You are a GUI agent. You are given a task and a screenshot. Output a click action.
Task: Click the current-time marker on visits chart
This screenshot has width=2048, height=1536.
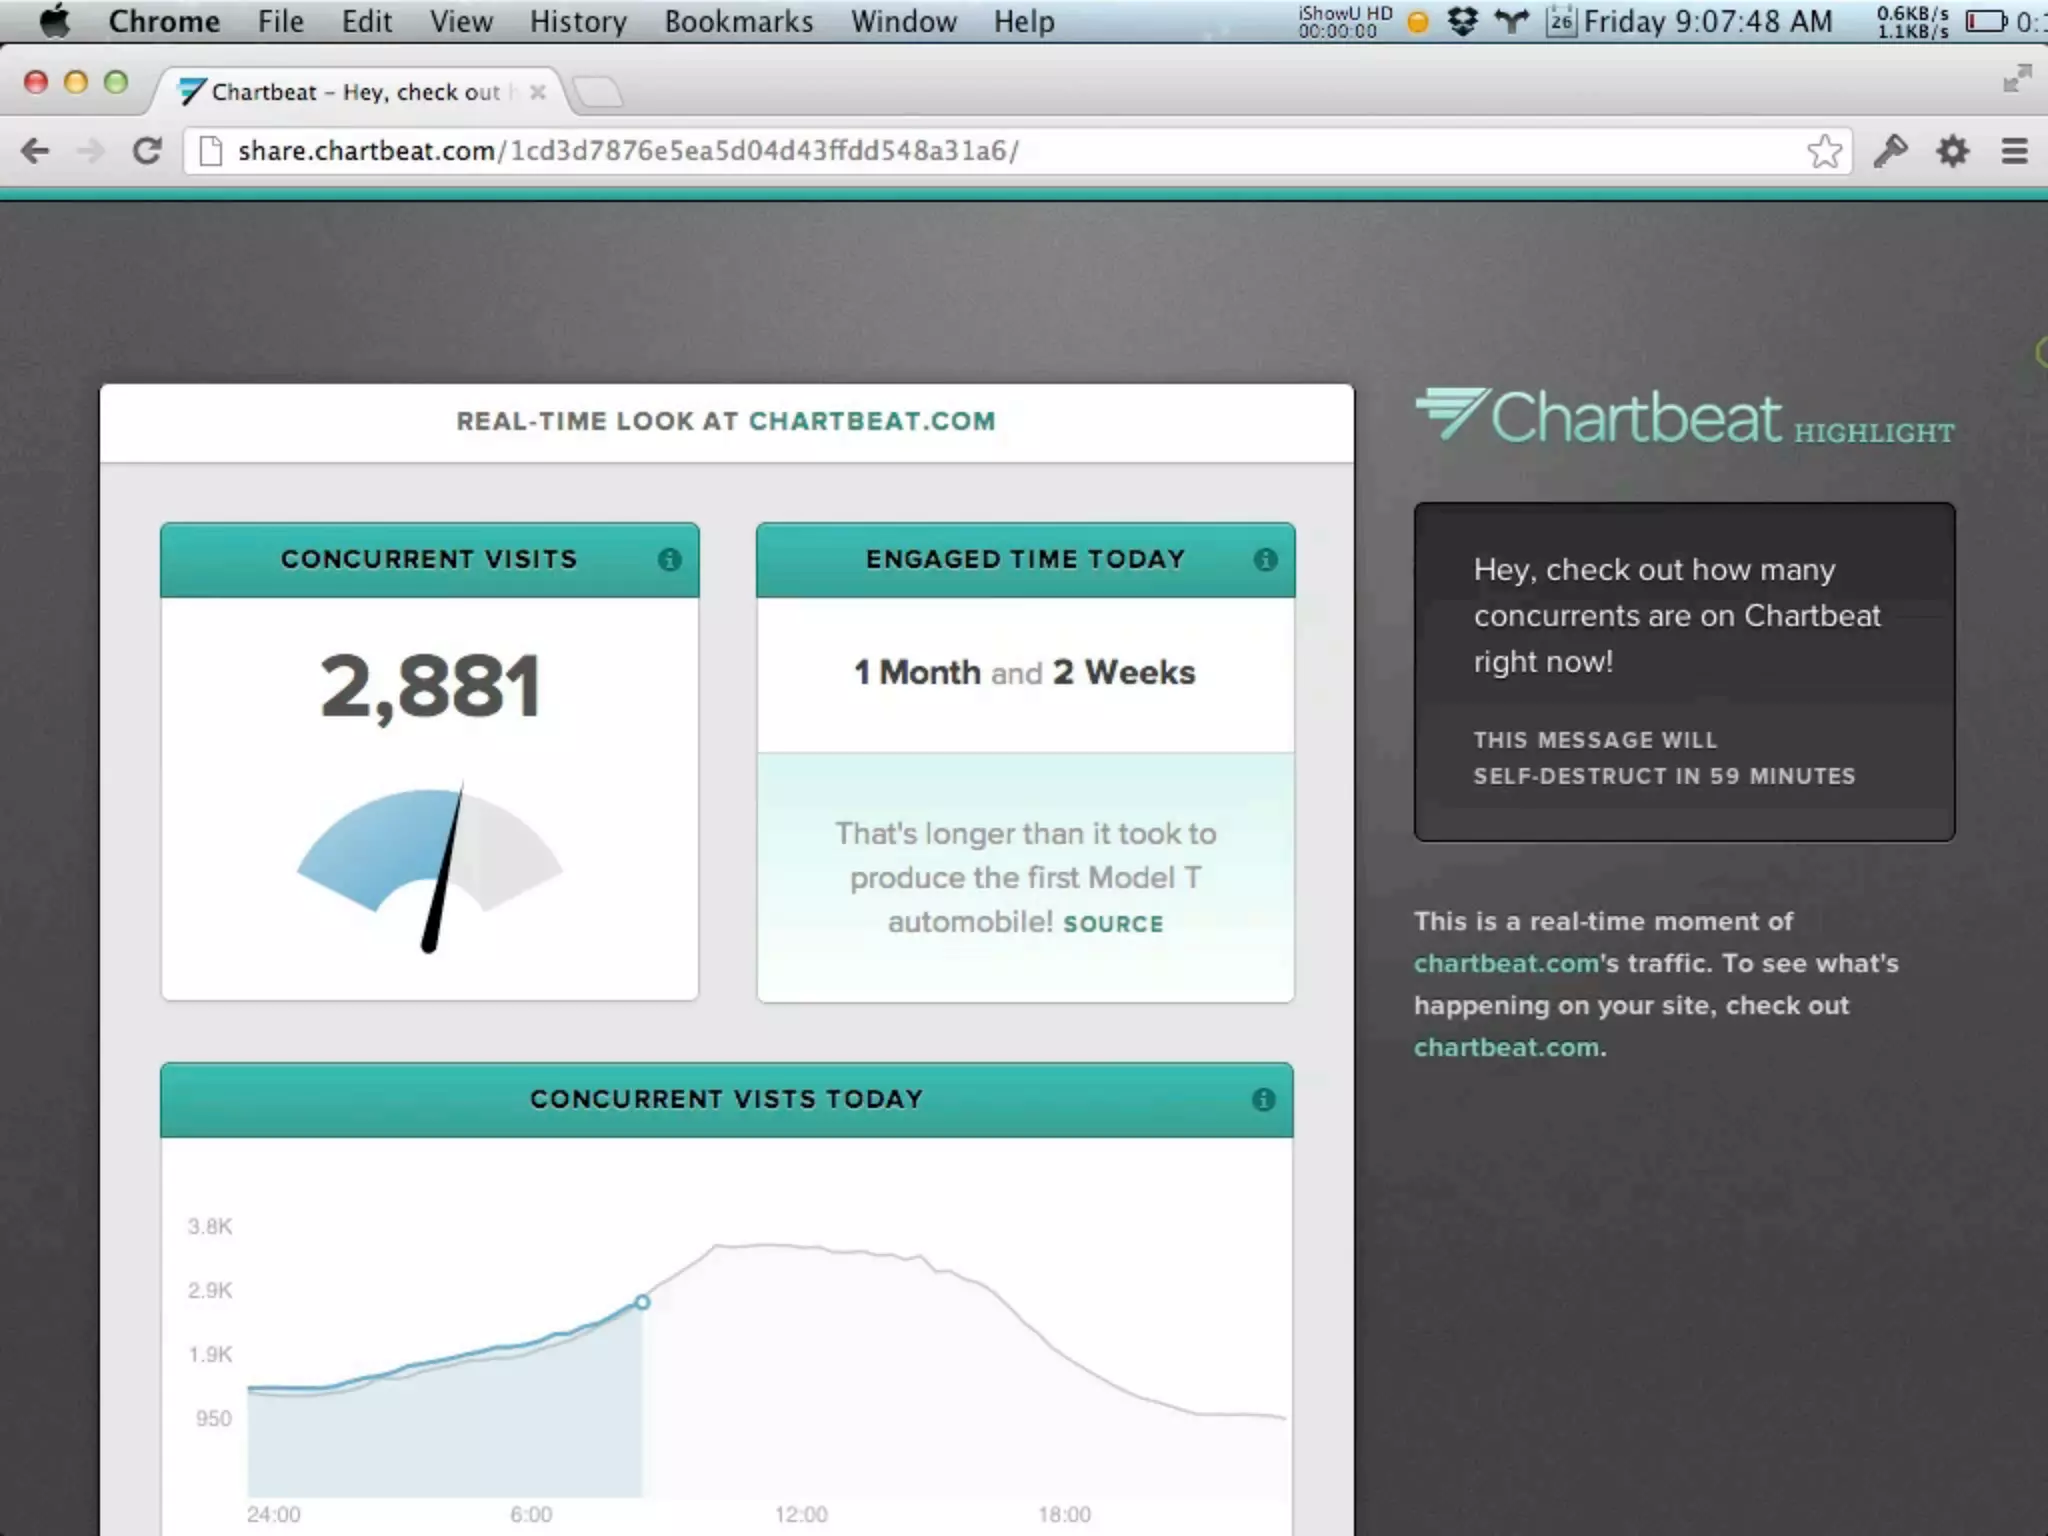[x=642, y=1302]
